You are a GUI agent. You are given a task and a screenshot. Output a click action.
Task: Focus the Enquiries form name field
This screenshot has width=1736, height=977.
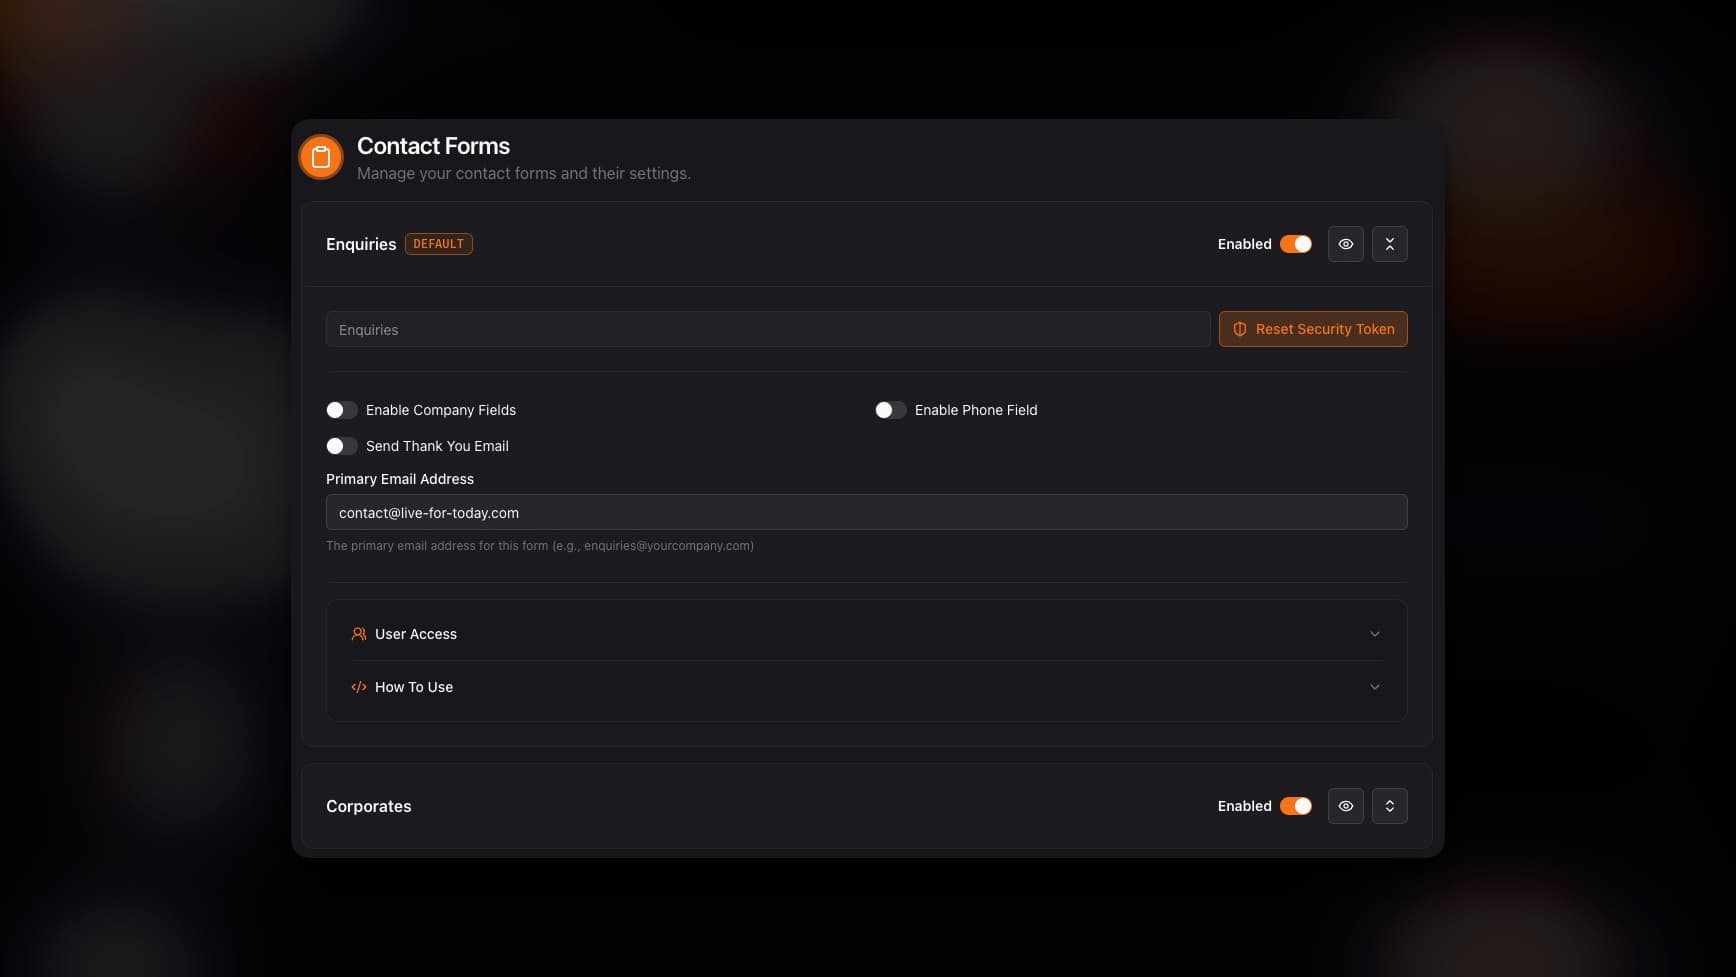(x=767, y=329)
